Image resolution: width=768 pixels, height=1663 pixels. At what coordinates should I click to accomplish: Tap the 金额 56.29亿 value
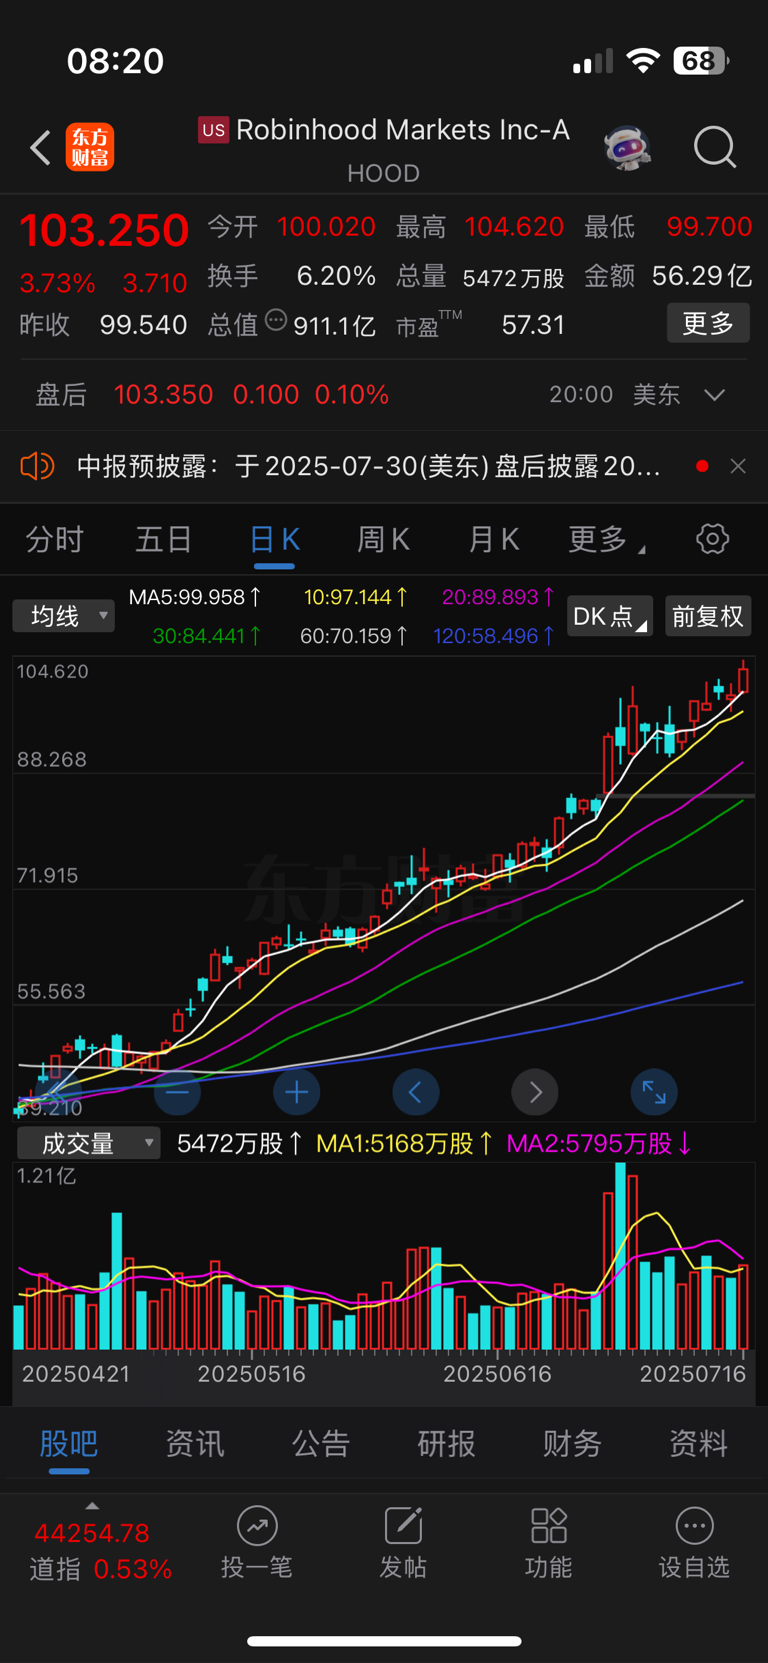click(x=701, y=276)
